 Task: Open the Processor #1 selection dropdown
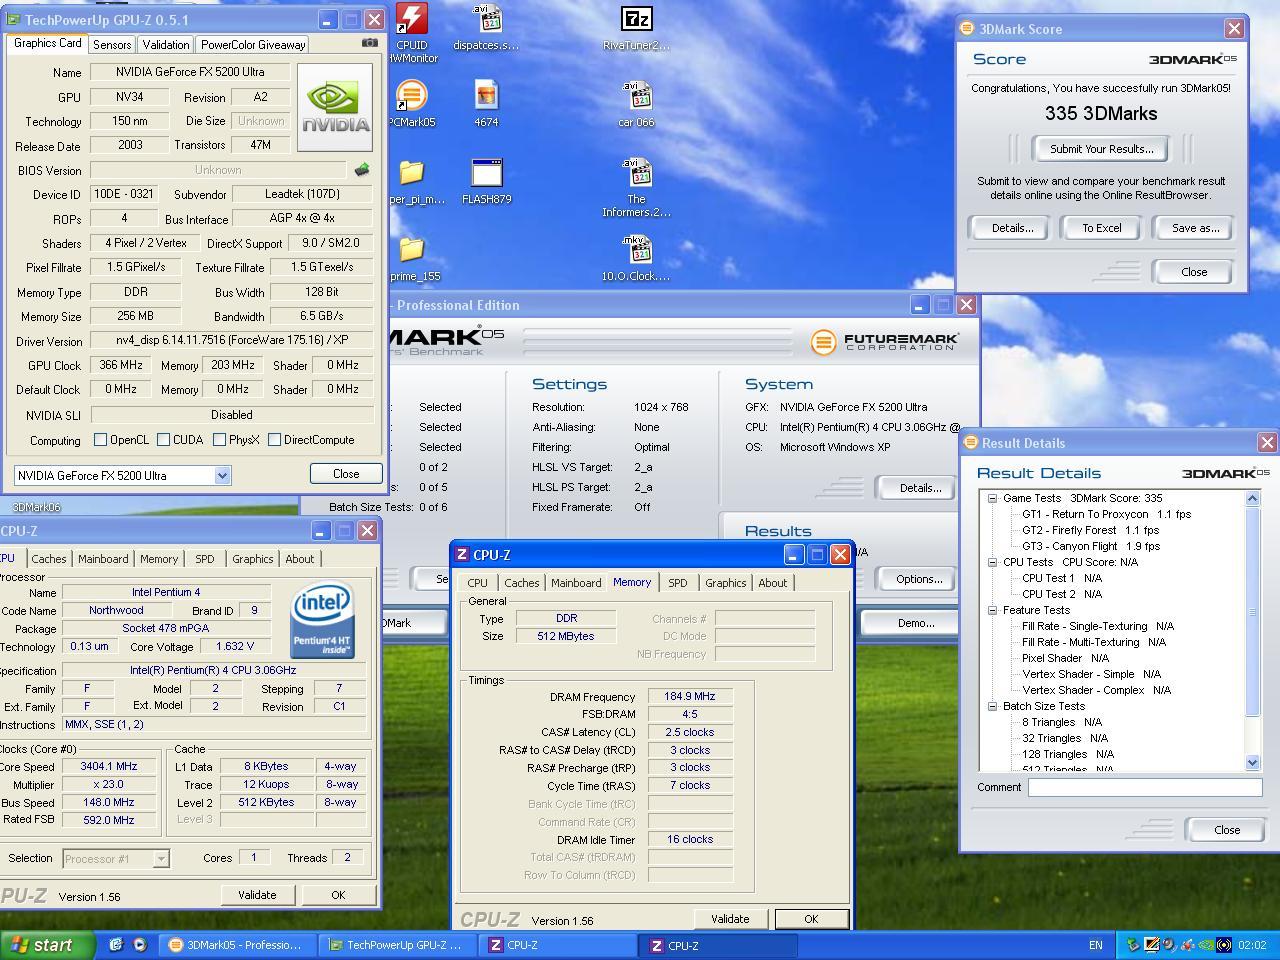pyautogui.click(x=160, y=859)
